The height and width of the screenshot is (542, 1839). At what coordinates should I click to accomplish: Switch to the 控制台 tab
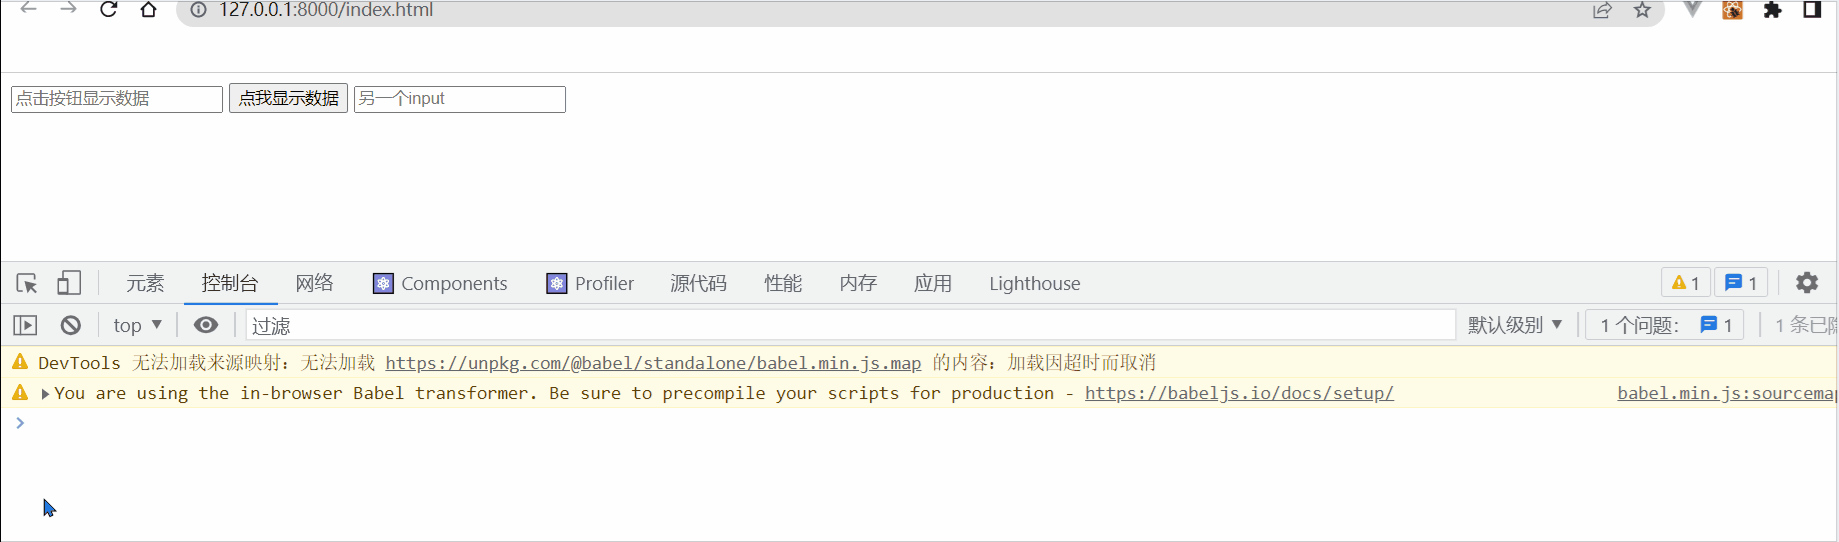tap(230, 283)
